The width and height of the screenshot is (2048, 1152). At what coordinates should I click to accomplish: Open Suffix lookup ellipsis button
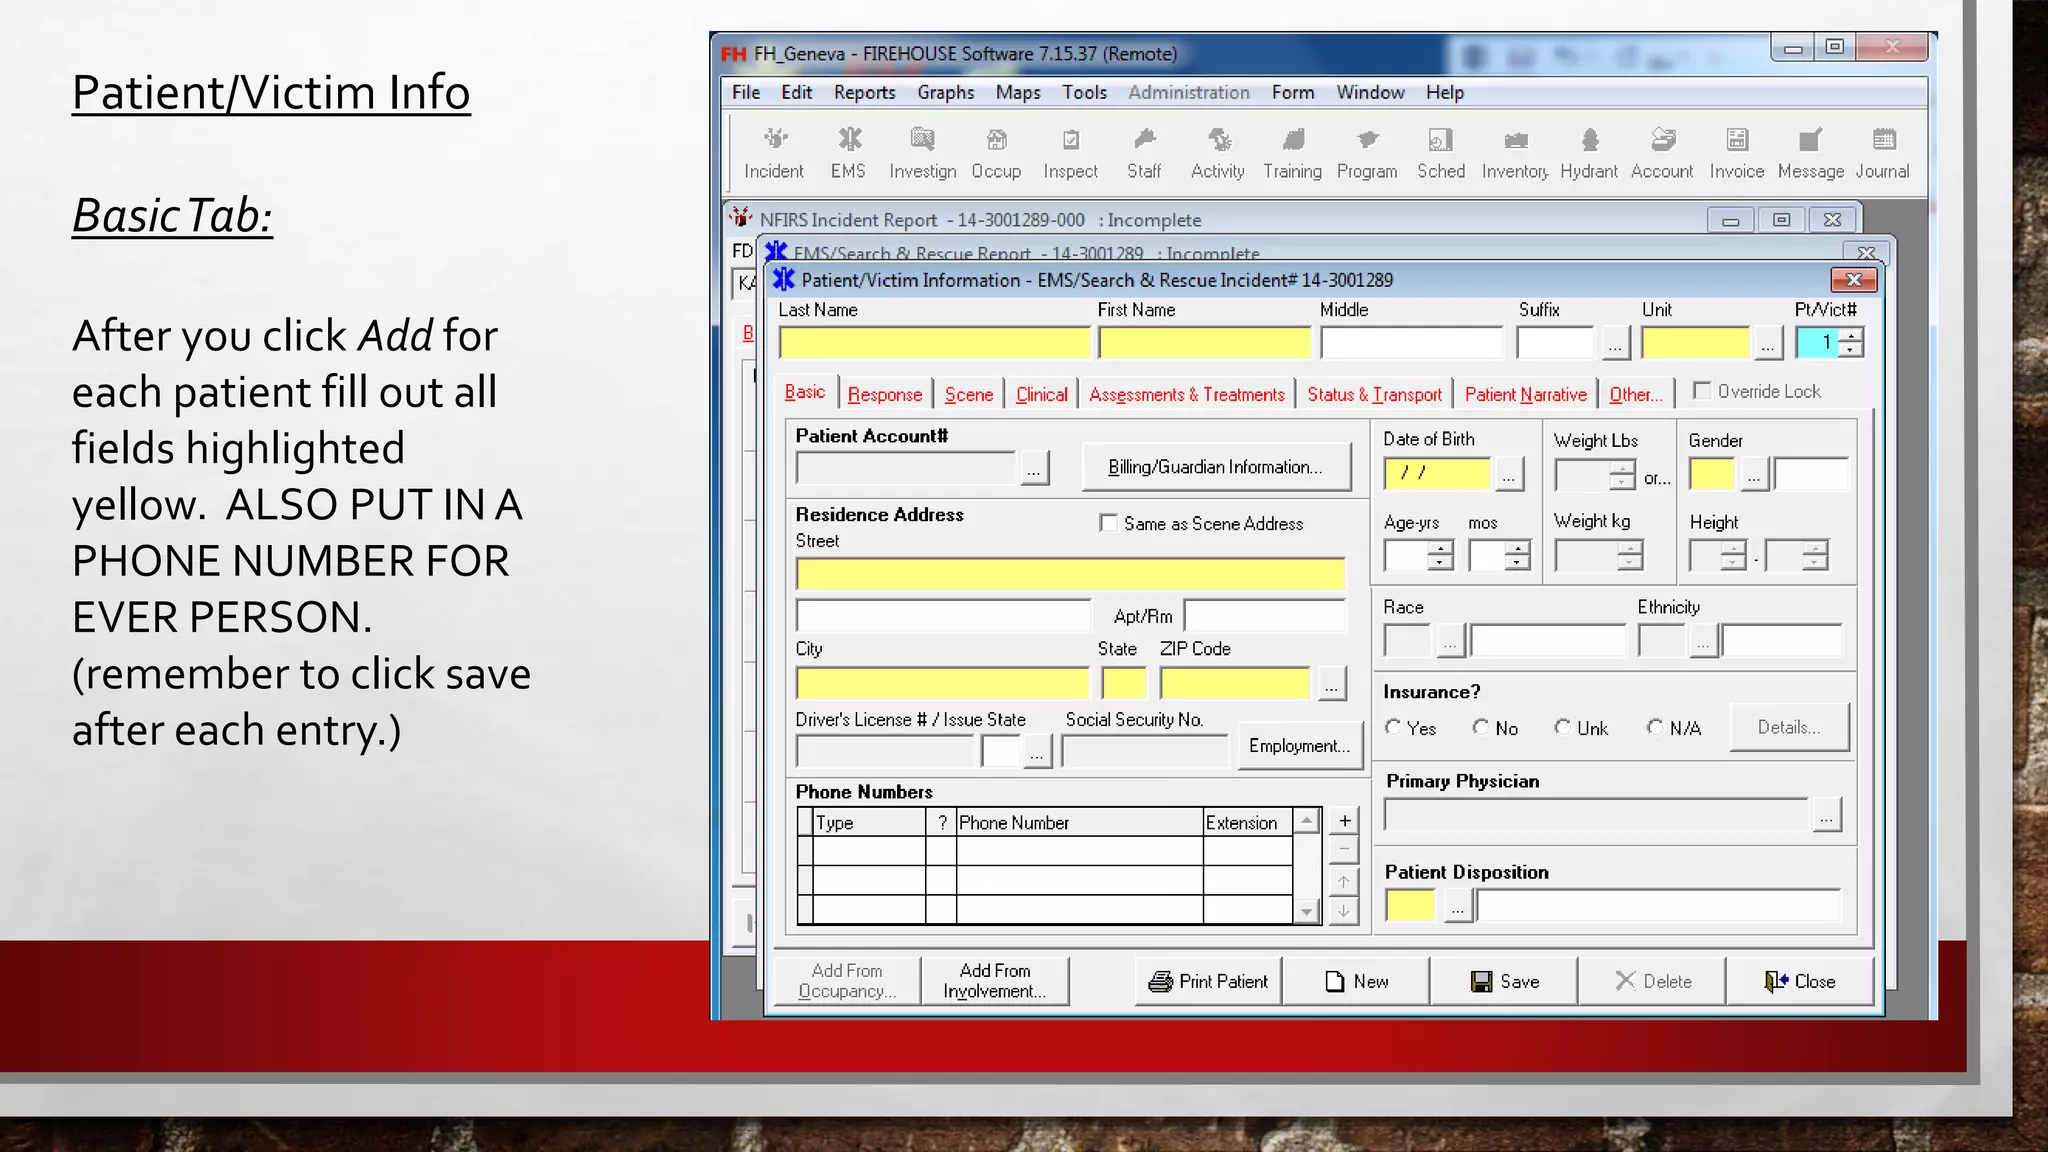coord(1615,343)
